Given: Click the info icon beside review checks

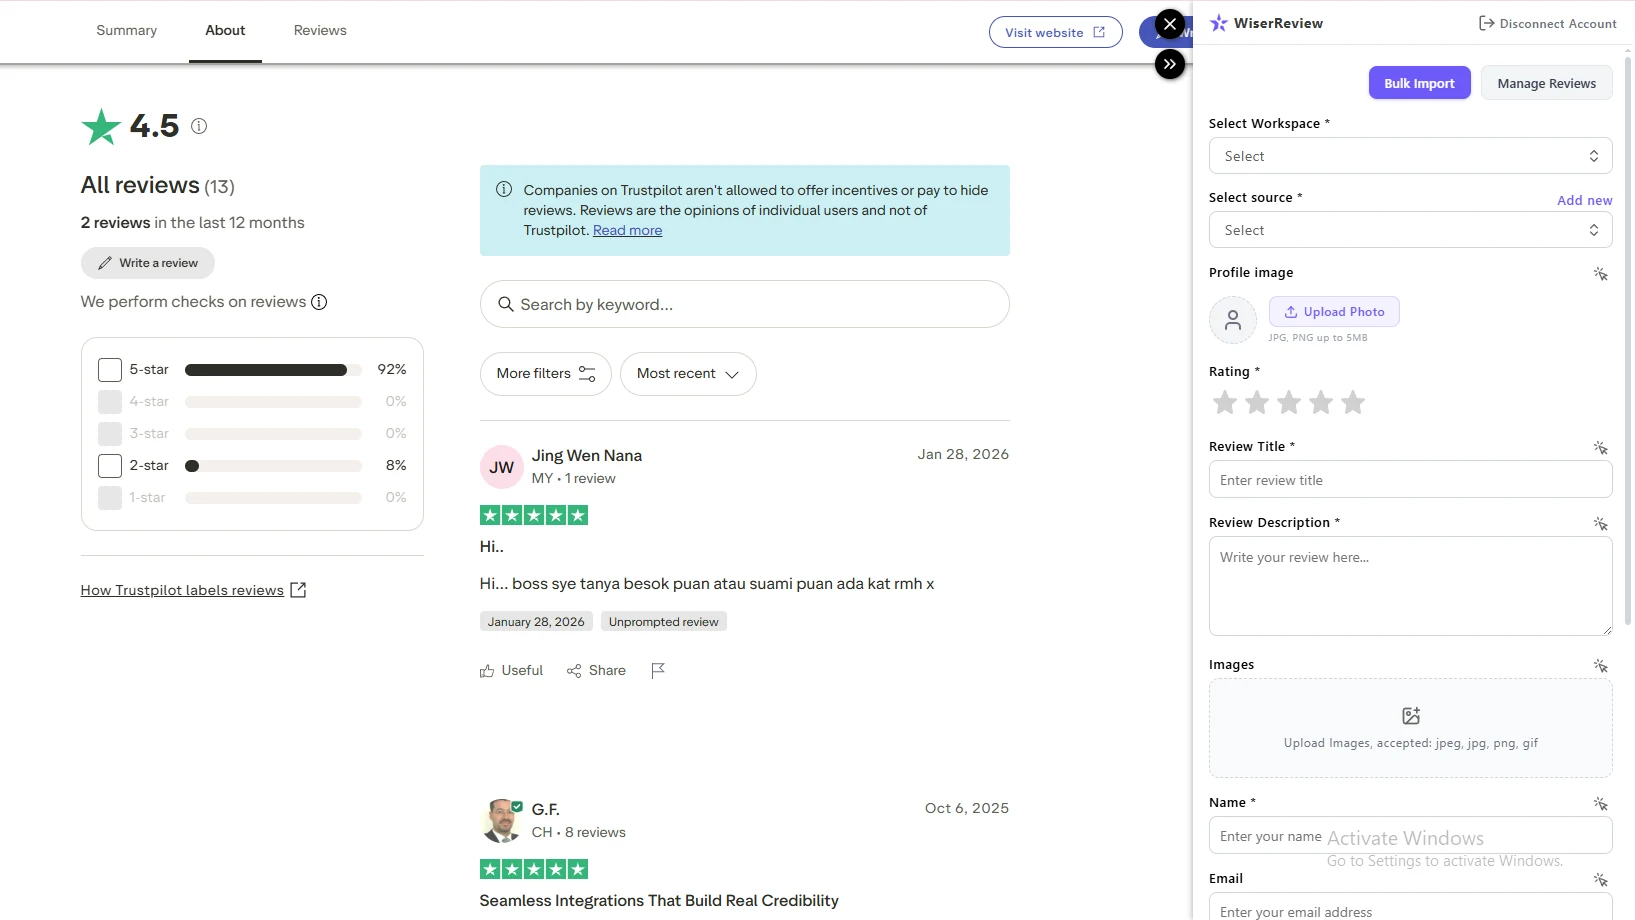Looking at the screenshot, I should (x=319, y=302).
